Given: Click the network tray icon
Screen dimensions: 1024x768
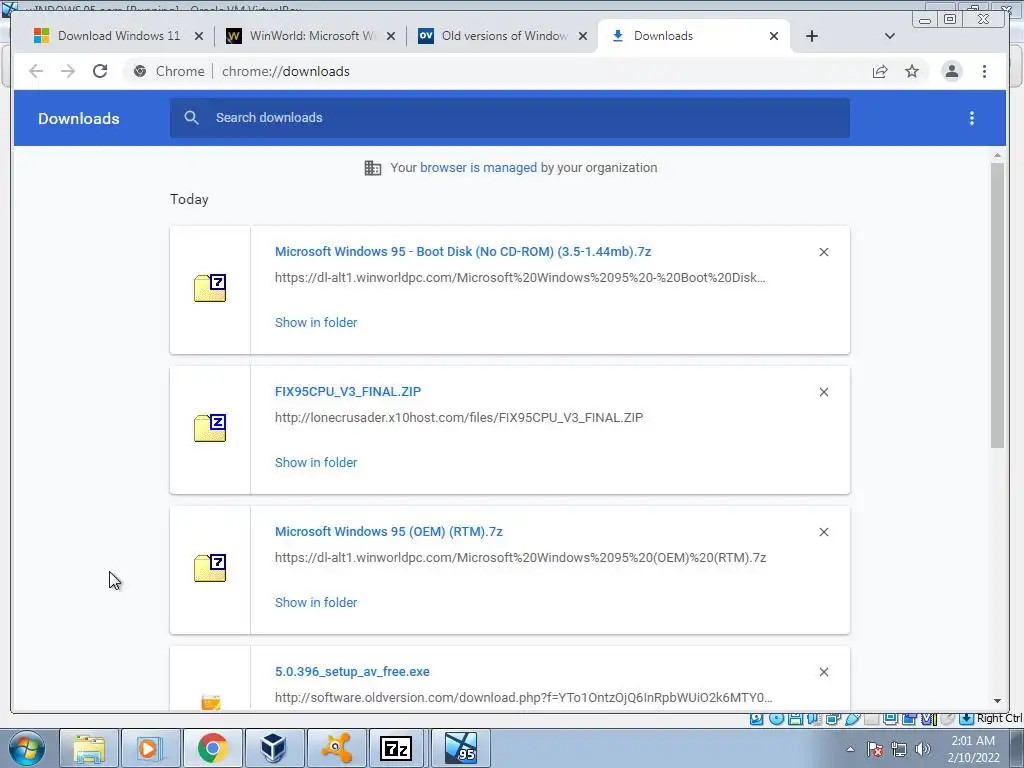Looking at the screenshot, I should [x=899, y=749].
